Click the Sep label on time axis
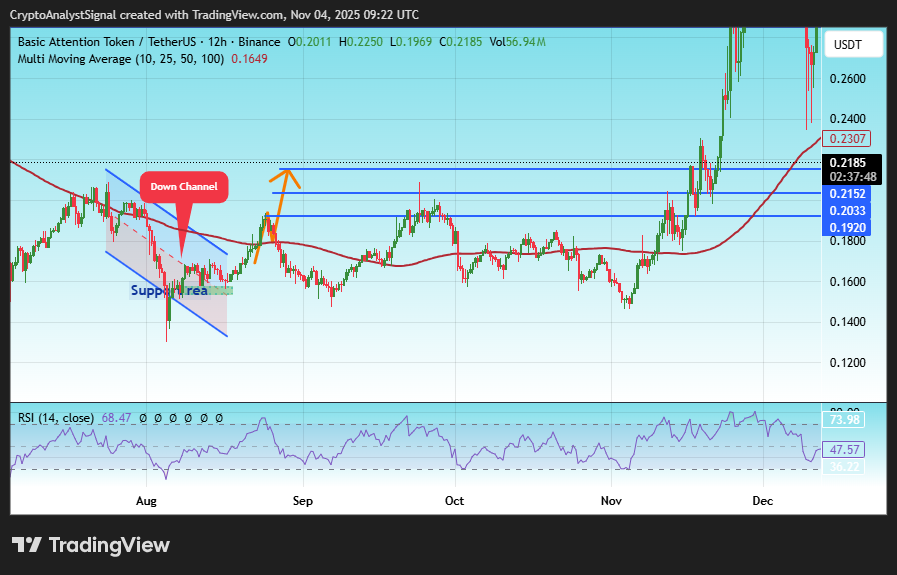 click(303, 501)
